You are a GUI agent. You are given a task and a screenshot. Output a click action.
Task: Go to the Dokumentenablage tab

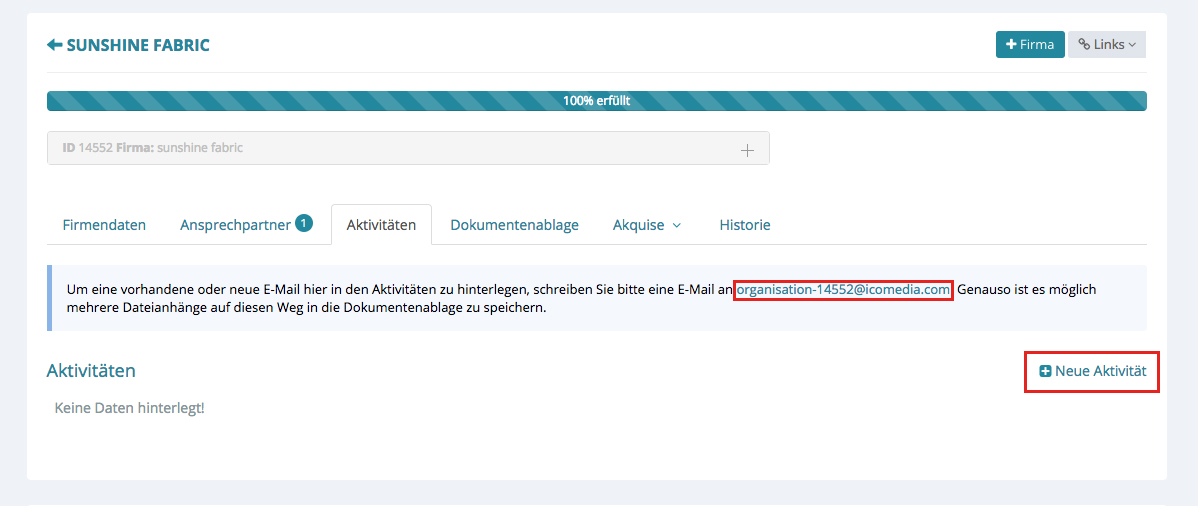514,225
